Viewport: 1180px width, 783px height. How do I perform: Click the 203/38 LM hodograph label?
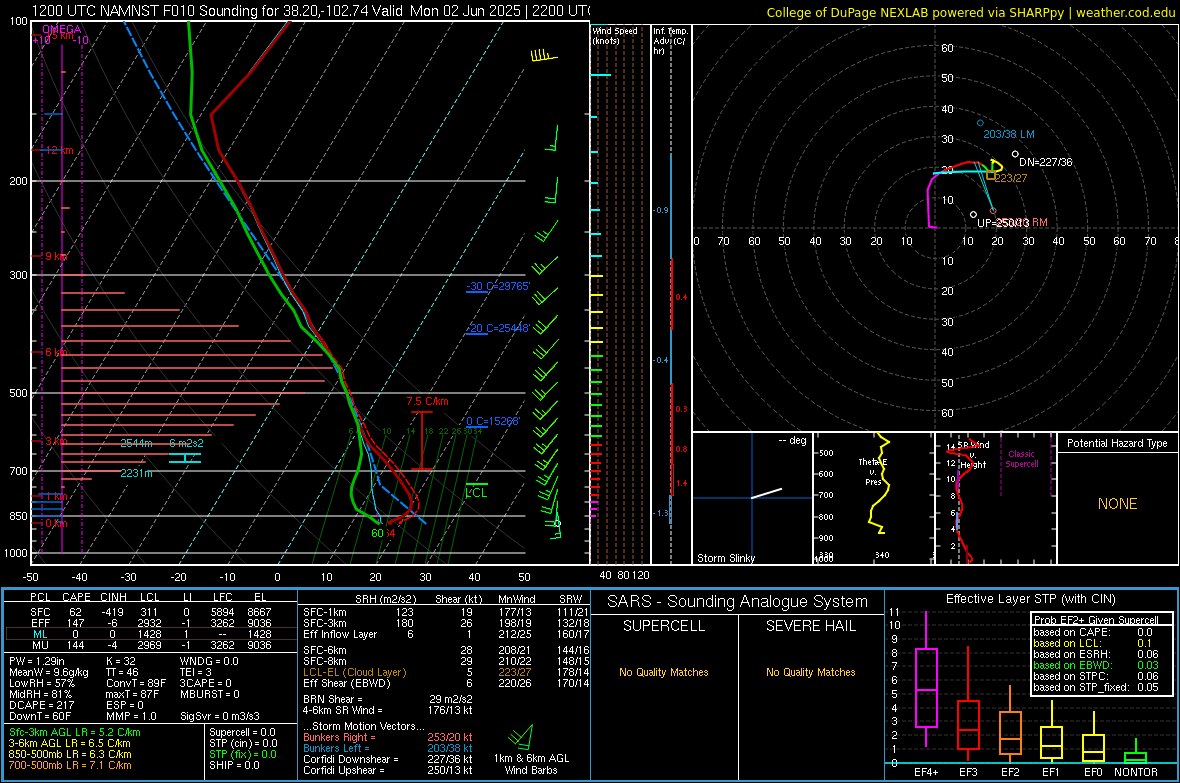click(1008, 134)
